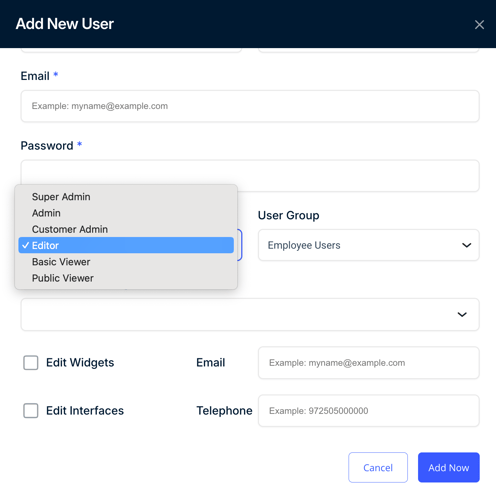Focus the required Email input field
The width and height of the screenshot is (496, 503).
point(250,106)
